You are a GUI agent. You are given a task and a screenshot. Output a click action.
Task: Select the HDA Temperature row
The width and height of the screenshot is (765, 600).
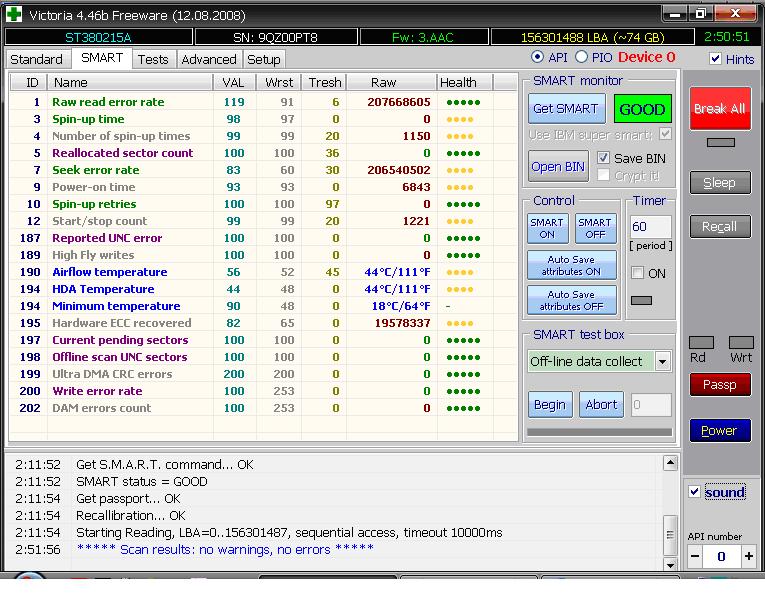263,289
